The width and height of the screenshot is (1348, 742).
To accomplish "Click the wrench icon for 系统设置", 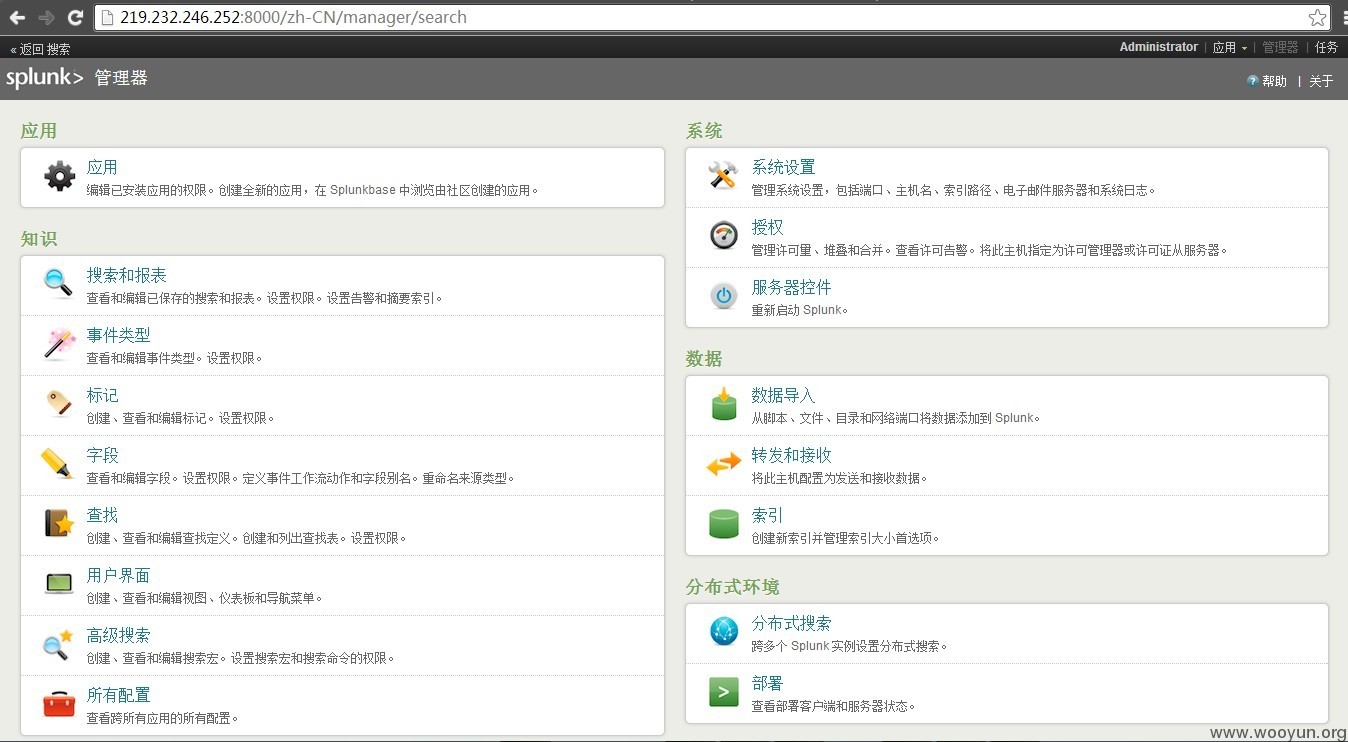I will click(x=723, y=176).
